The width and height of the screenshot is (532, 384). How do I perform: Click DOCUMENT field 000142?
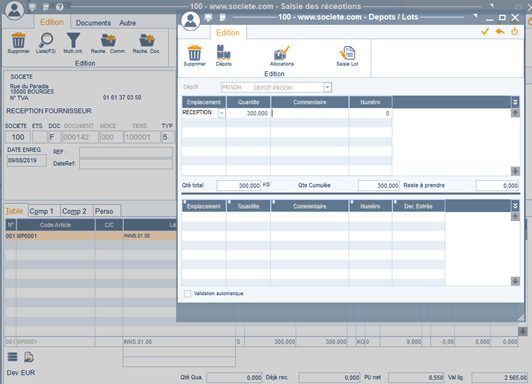pyautogui.click(x=80, y=137)
